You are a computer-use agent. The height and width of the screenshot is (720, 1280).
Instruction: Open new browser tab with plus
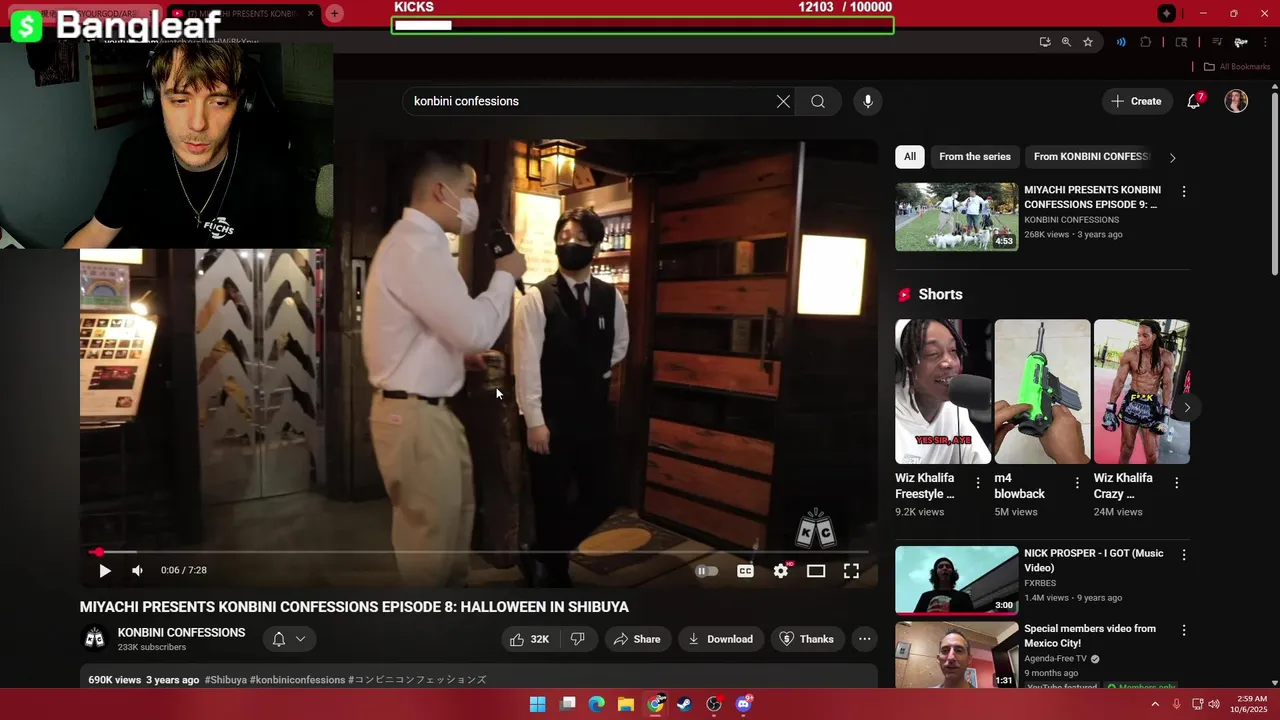[334, 13]
